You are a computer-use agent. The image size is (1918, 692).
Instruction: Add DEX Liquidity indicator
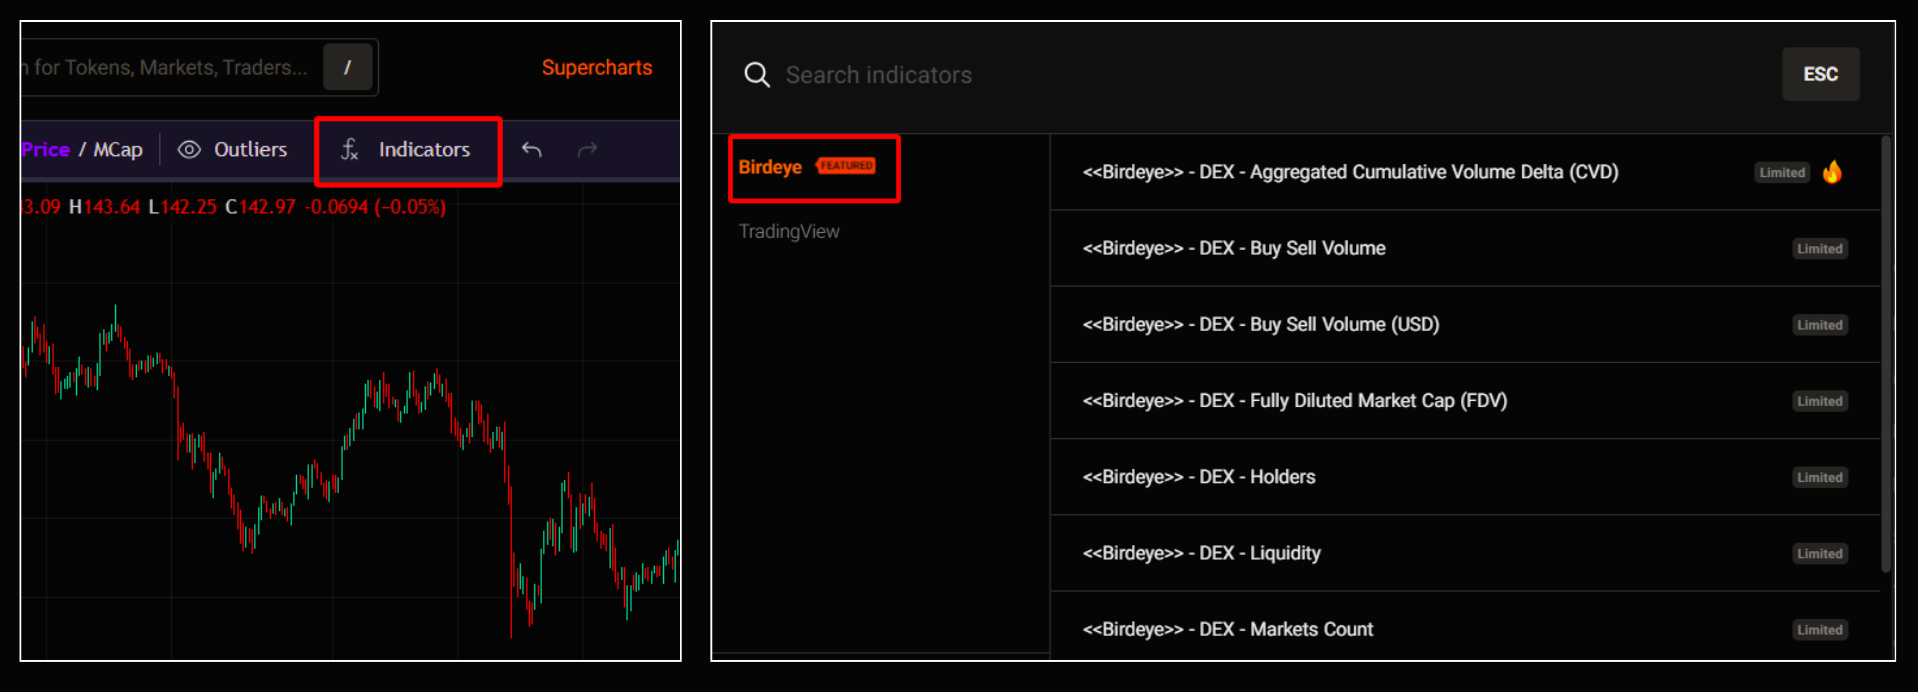1465,553
